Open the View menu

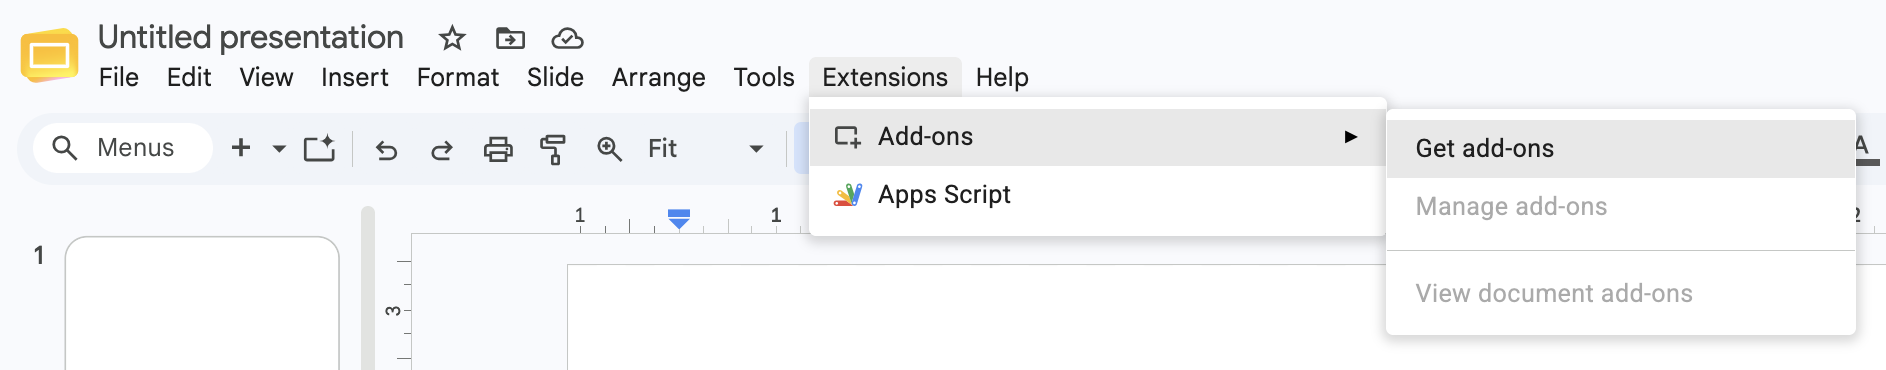pyautogui.click(x=266, y=77)
